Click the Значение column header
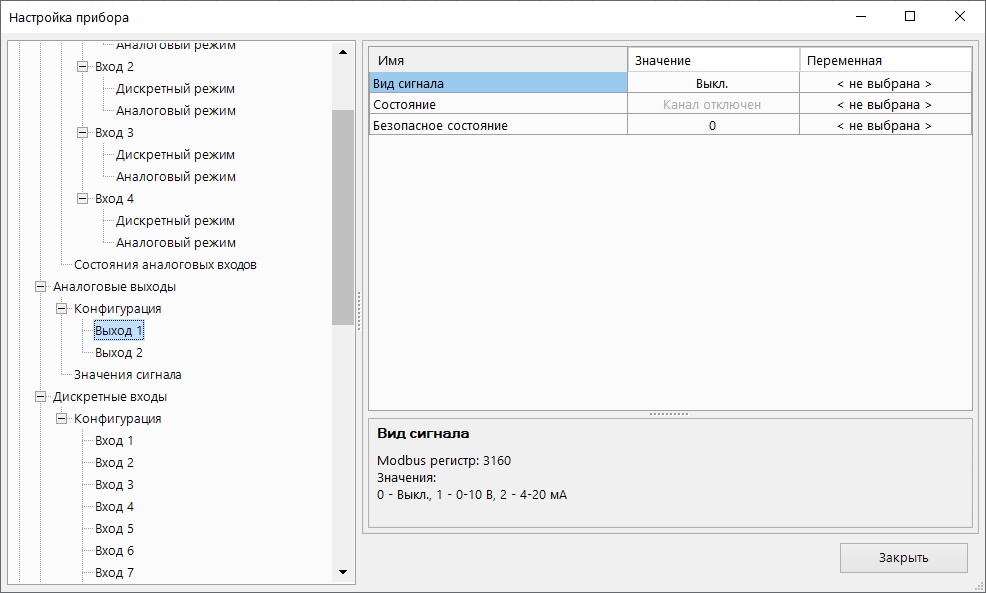This screenshot has height=593, width=986. 712,61
